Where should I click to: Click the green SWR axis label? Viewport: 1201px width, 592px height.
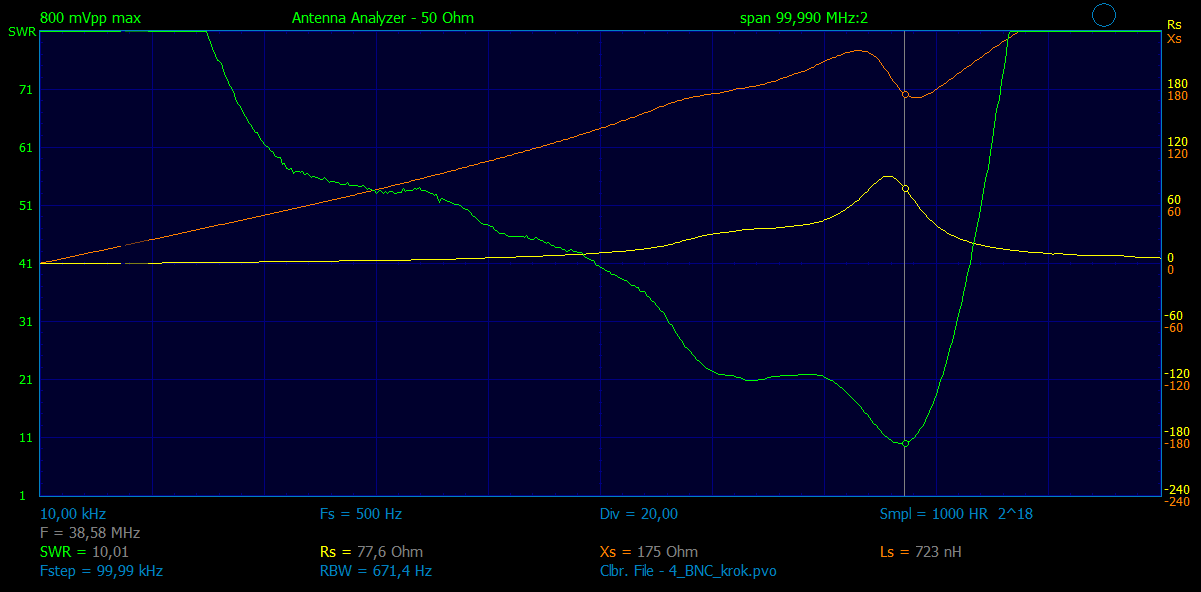[20, 32]
